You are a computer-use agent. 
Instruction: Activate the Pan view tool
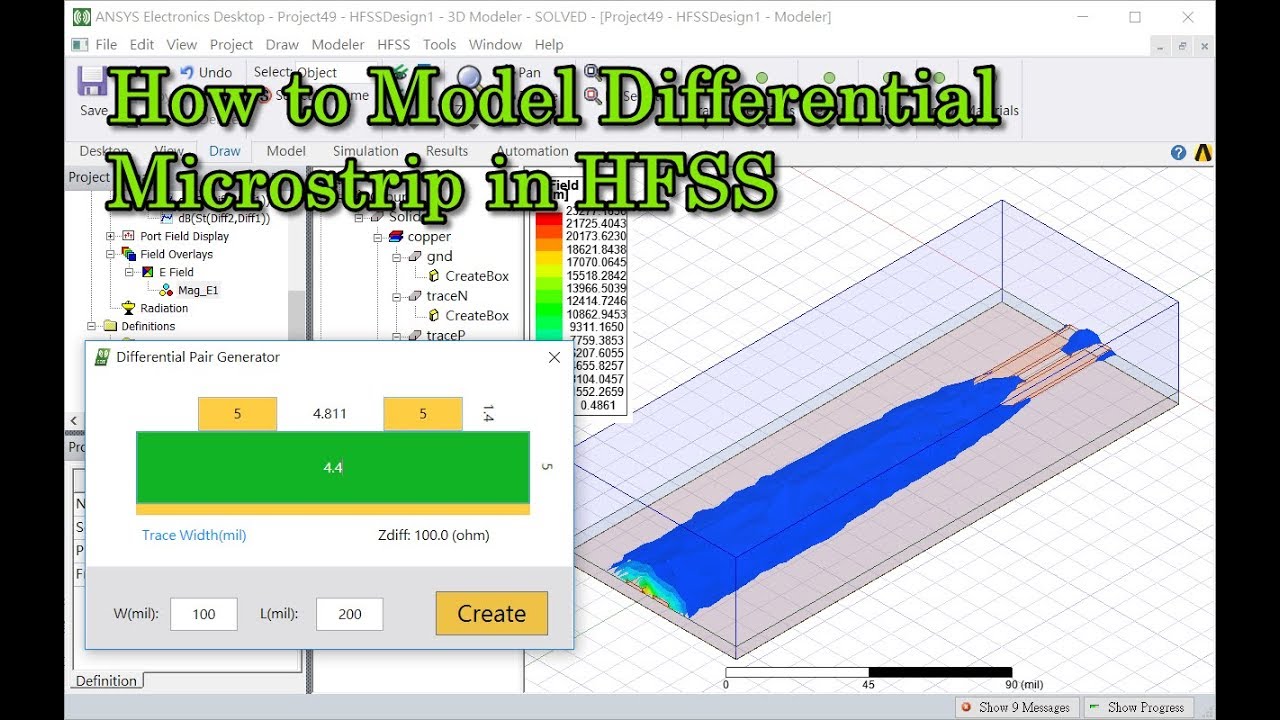pos(529,72)
